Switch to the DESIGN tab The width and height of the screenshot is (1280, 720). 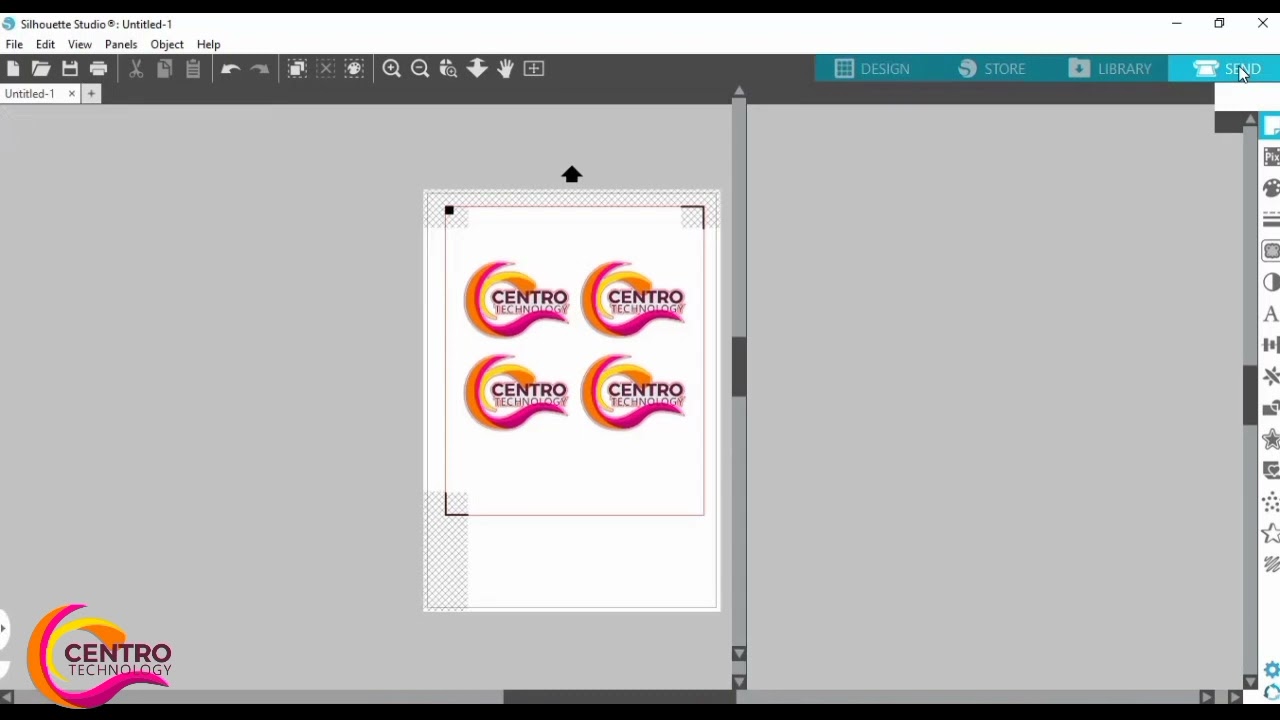[x=873, y=68]
